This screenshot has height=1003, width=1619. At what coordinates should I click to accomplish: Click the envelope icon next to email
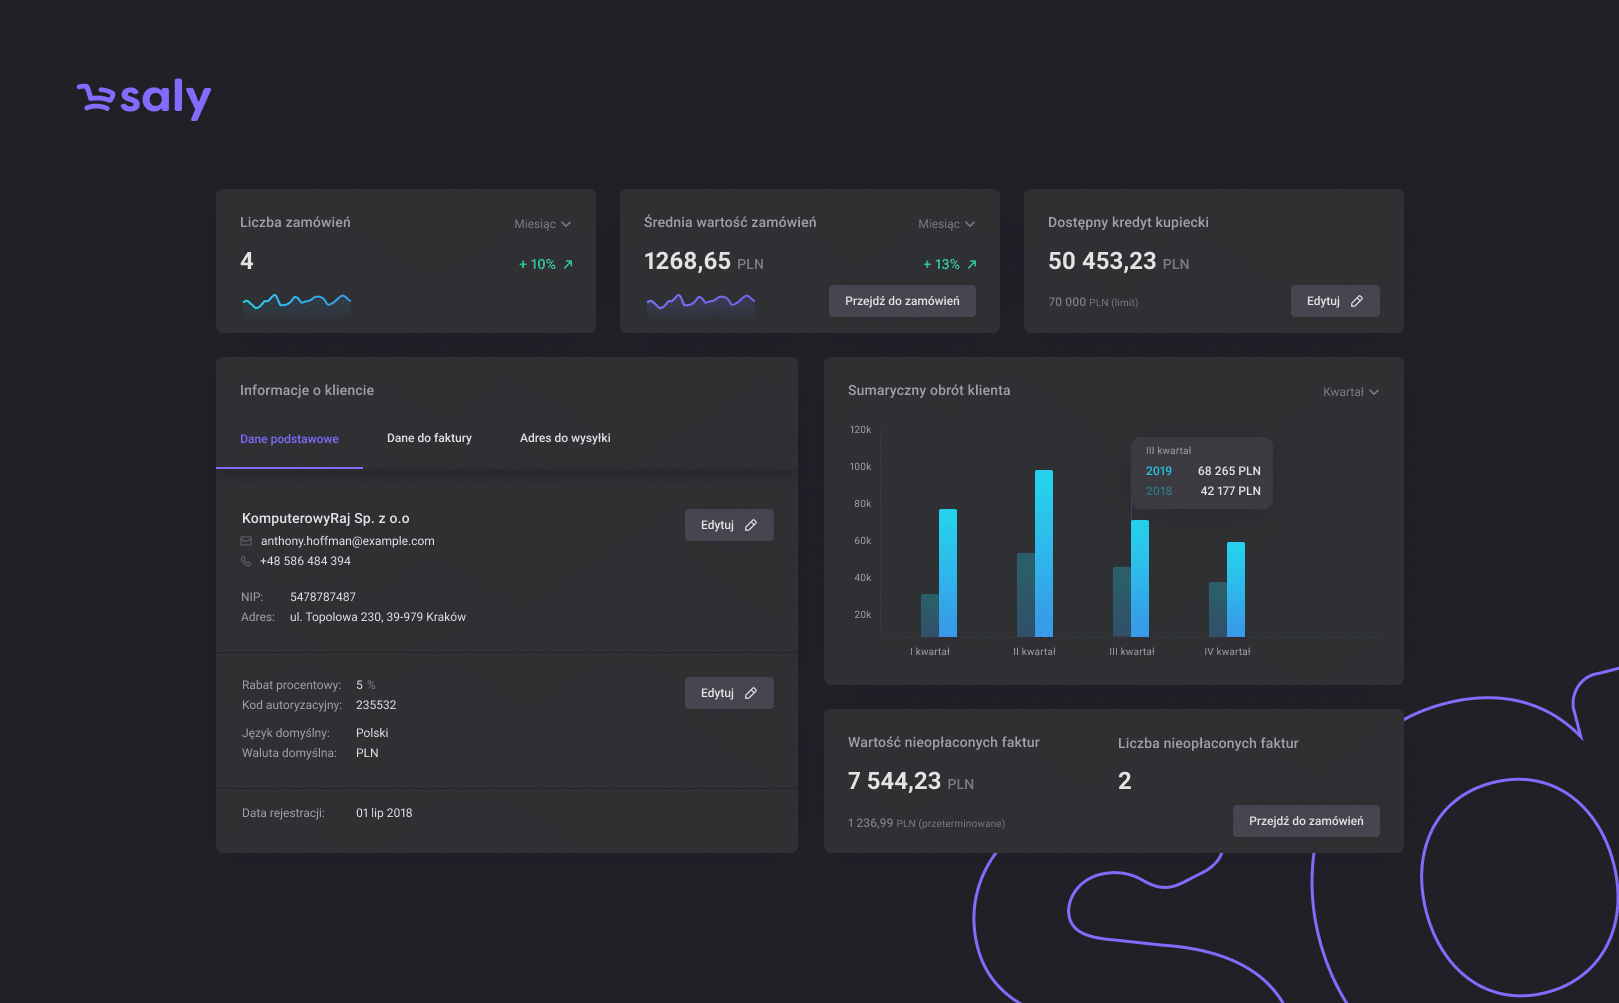tap(246, 541)
